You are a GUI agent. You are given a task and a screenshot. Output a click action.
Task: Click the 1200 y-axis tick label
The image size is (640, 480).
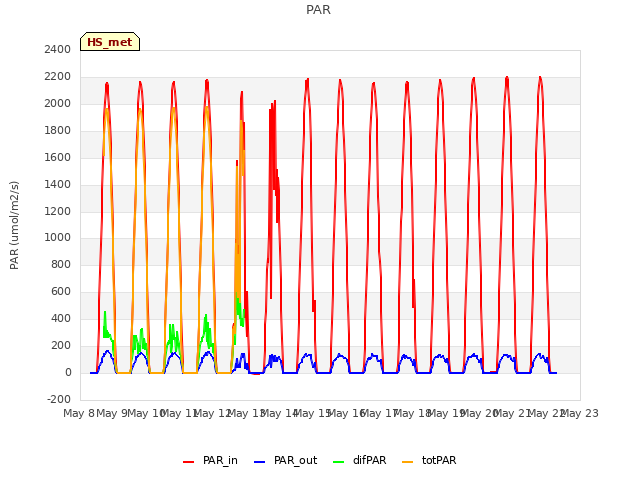(58, 211)
